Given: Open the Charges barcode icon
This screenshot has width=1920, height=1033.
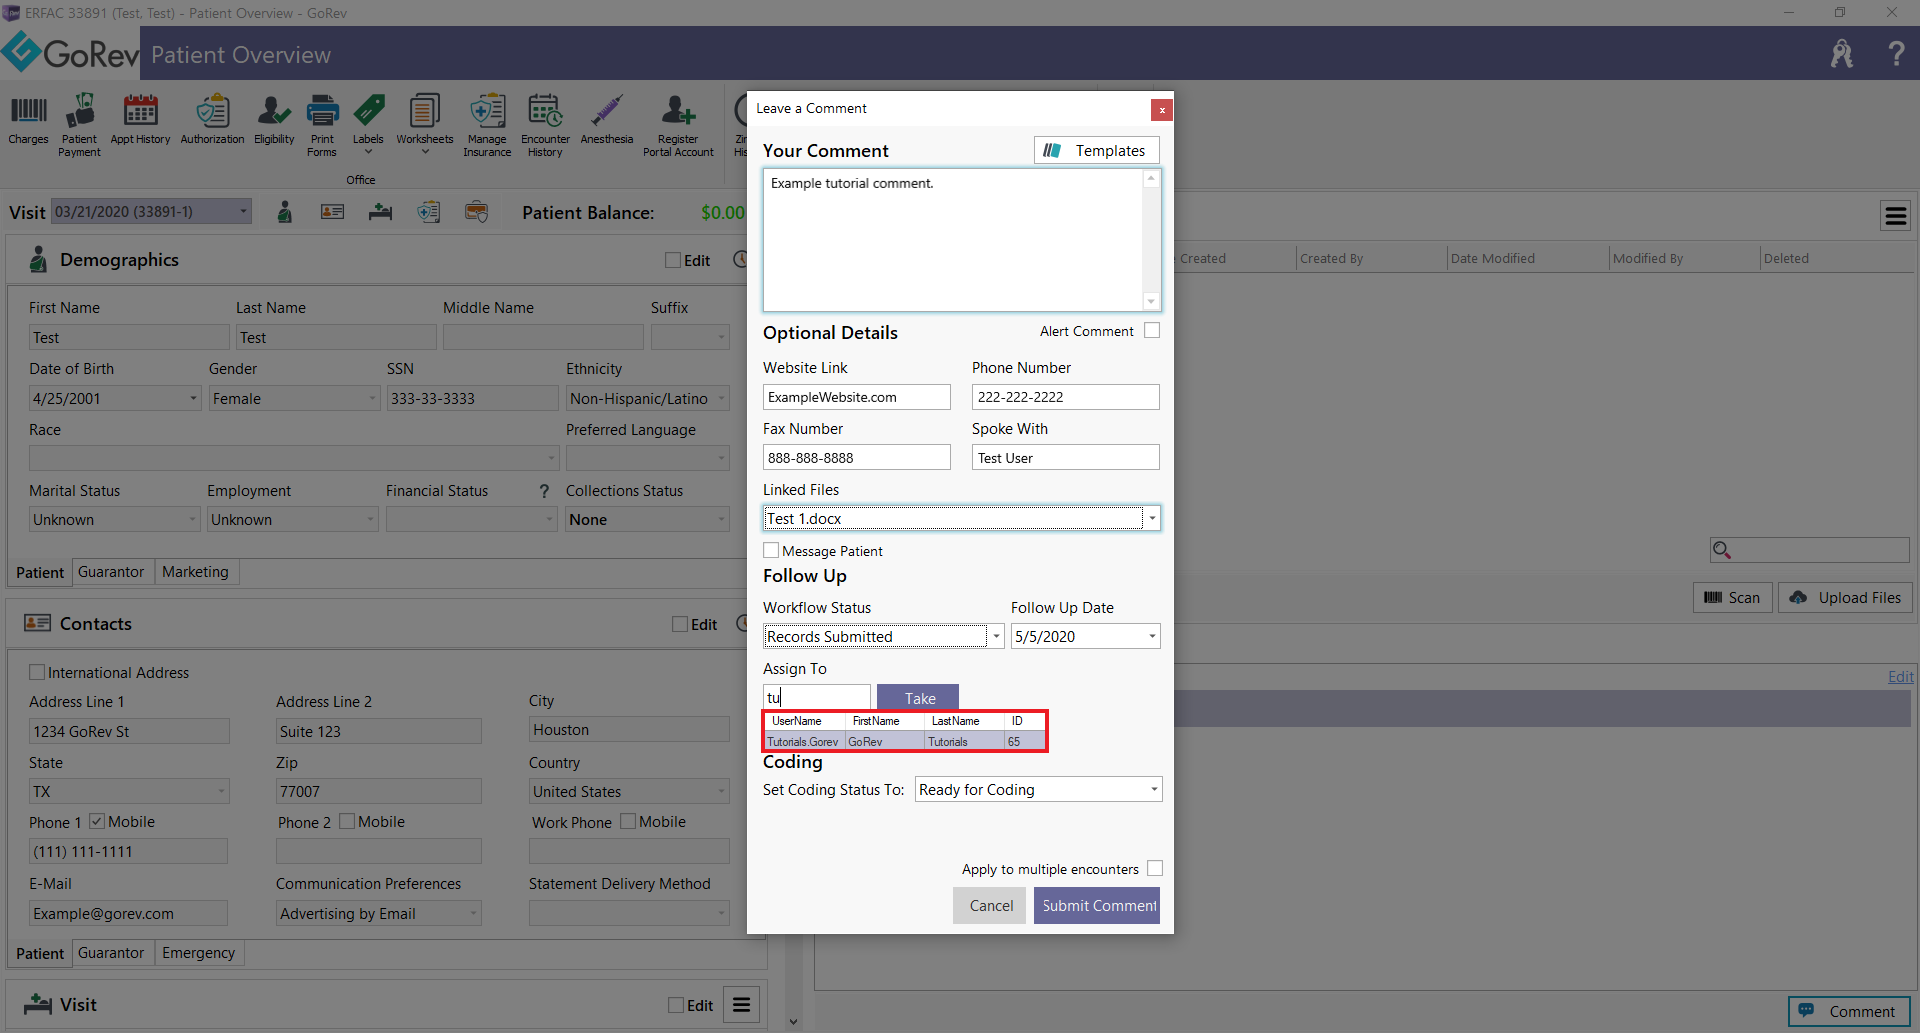Looking at the screenshot, I should [x=28, y=120].
